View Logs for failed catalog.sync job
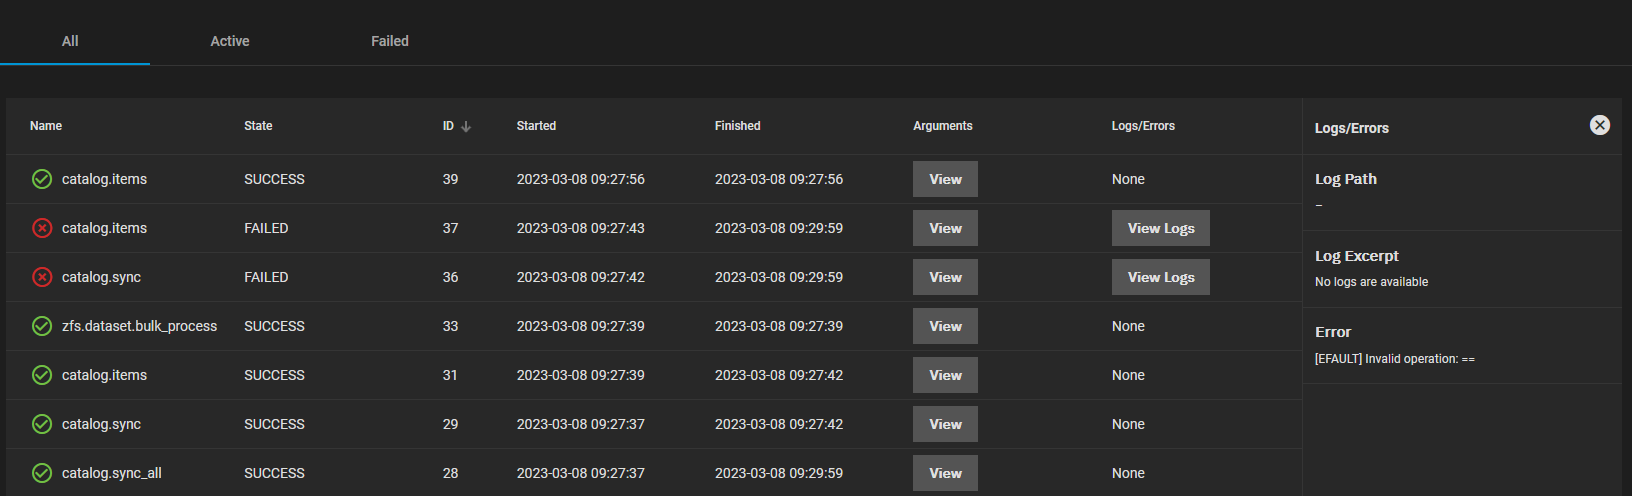The image size is (1632, 496). [x=1160, y=277]
